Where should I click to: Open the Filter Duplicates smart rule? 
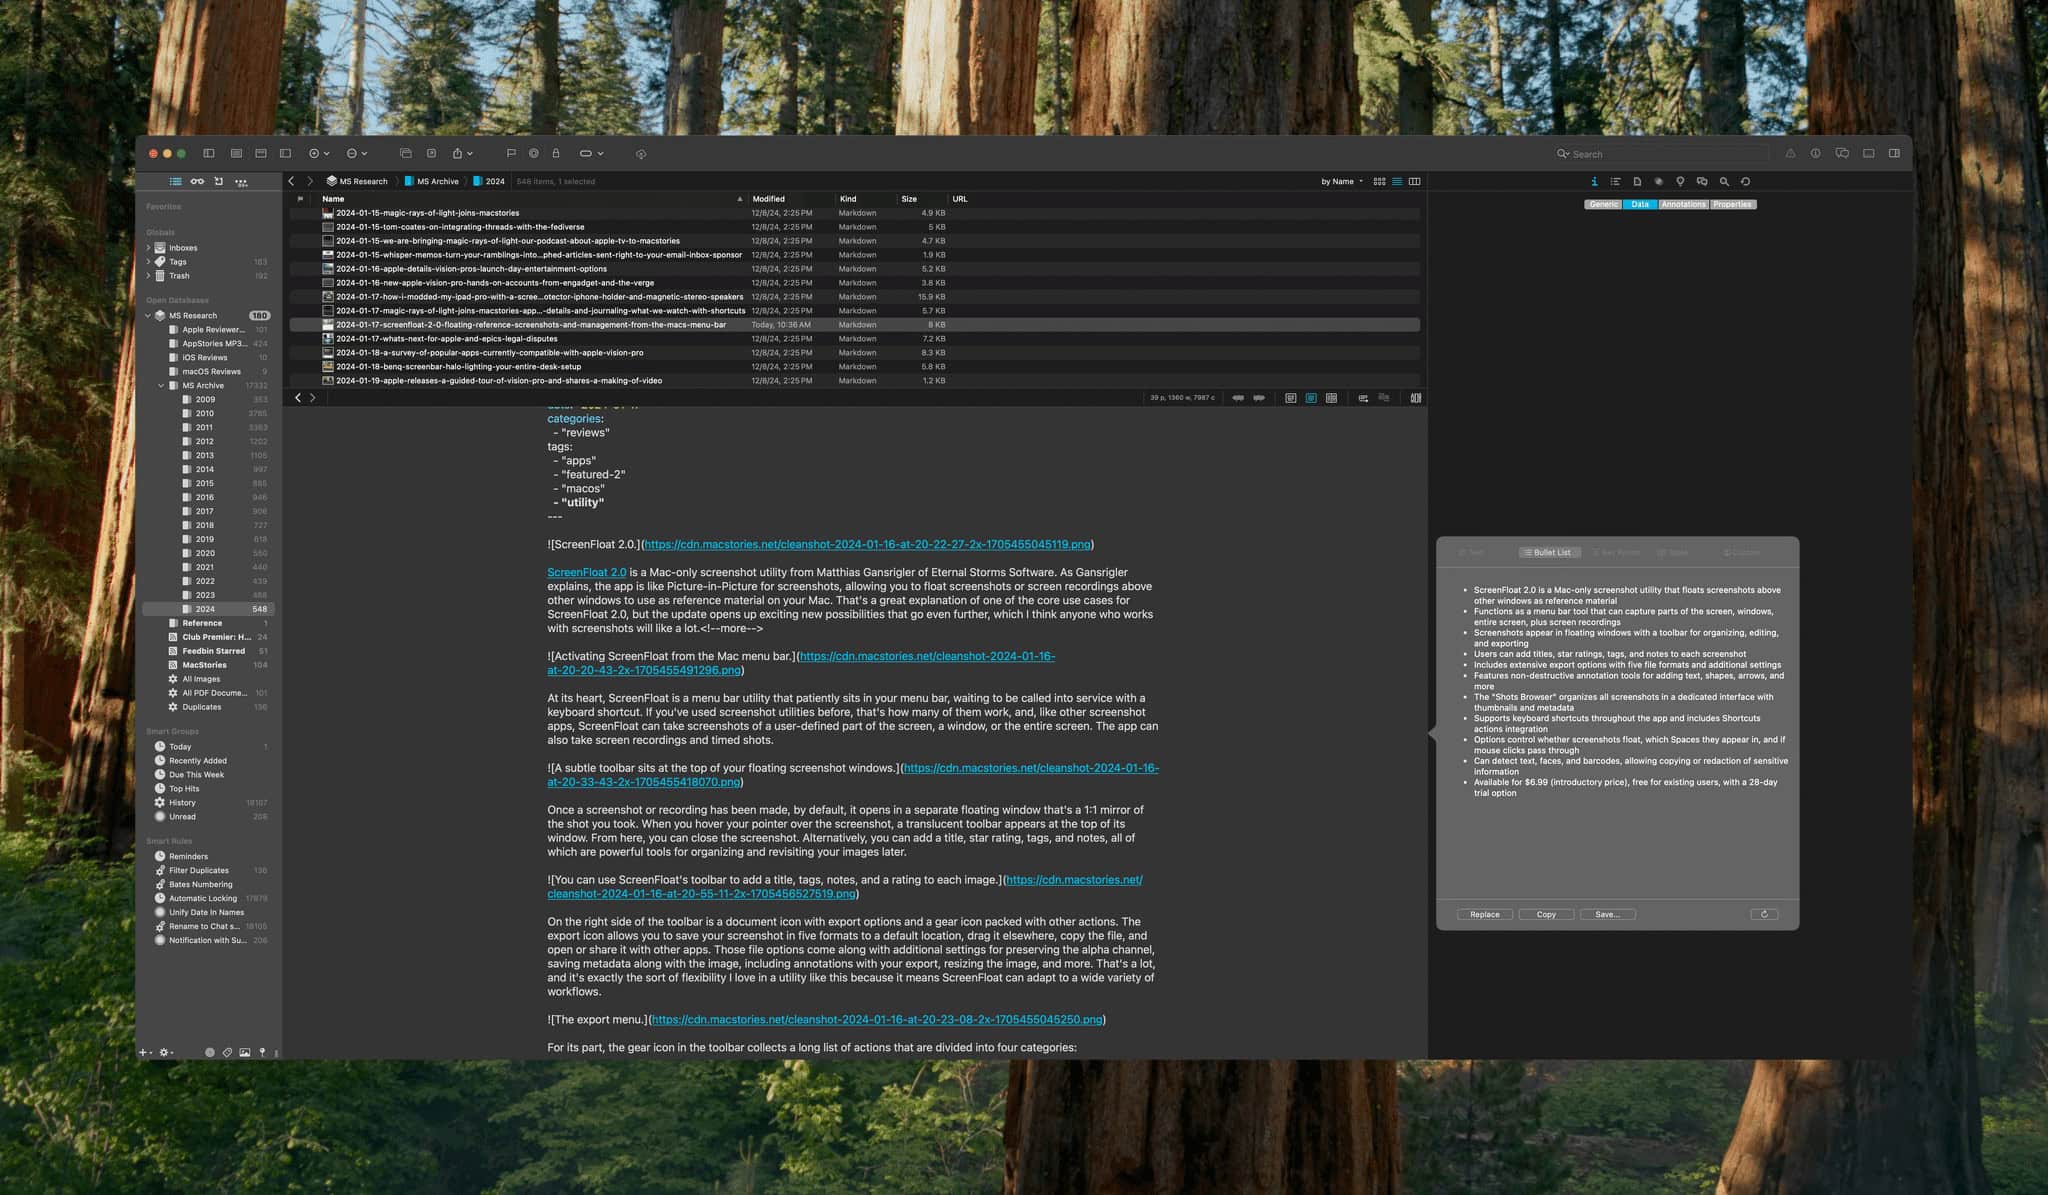tap(208, 871)
